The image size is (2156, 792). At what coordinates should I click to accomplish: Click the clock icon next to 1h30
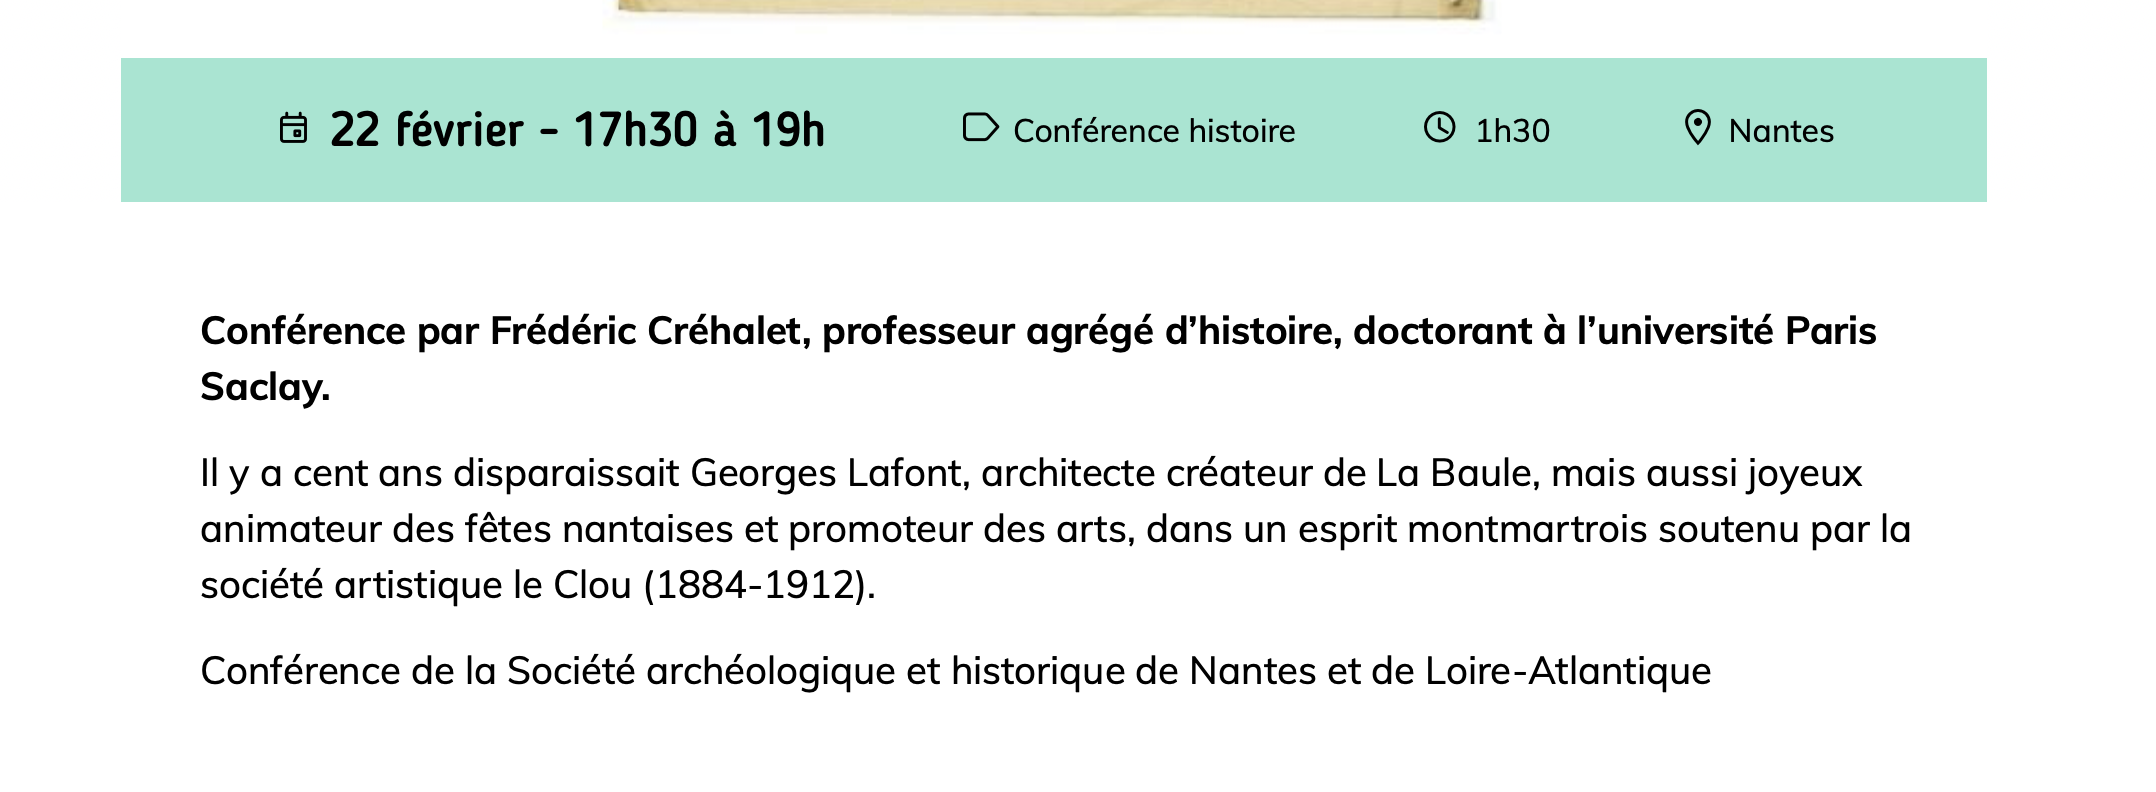pyautogui.click(x=1440, y=128)
